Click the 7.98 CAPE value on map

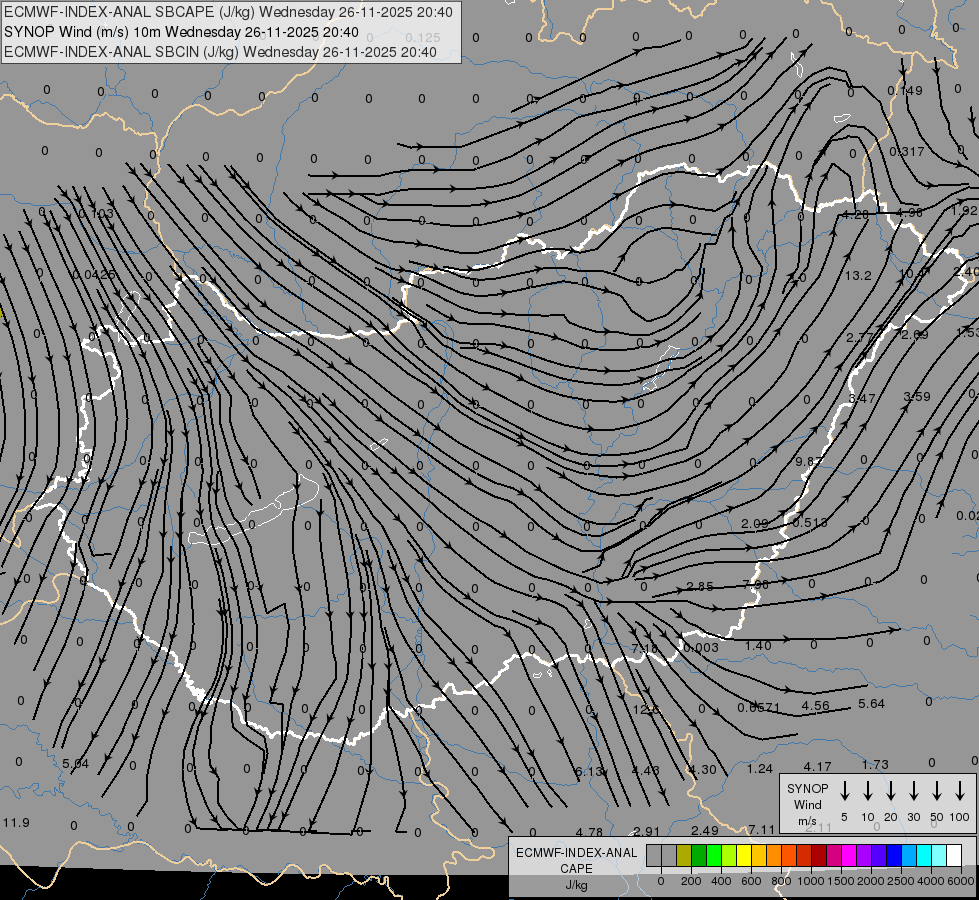tap(756, 584)
